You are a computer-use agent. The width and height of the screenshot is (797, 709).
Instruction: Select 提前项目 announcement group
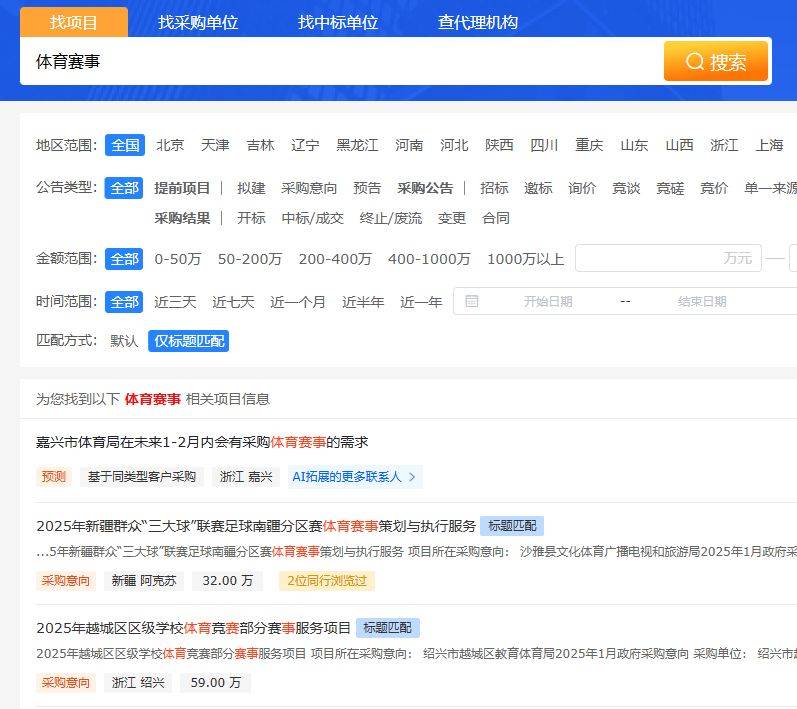click(x=182, y=188)
